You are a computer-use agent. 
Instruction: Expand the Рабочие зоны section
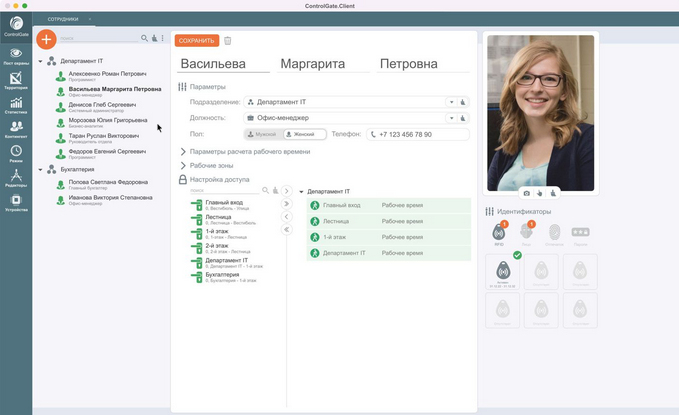pos(214,165)
